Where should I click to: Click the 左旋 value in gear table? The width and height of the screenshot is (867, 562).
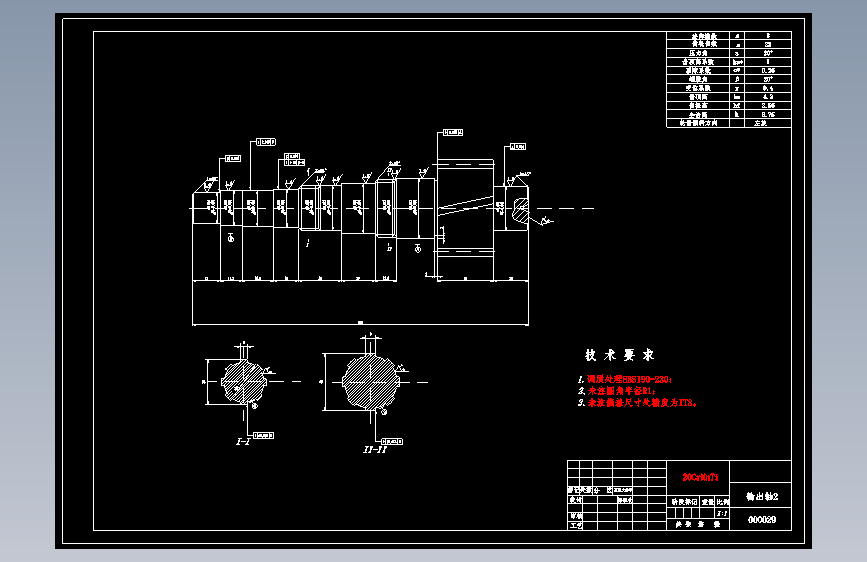[x=760, y=123]
